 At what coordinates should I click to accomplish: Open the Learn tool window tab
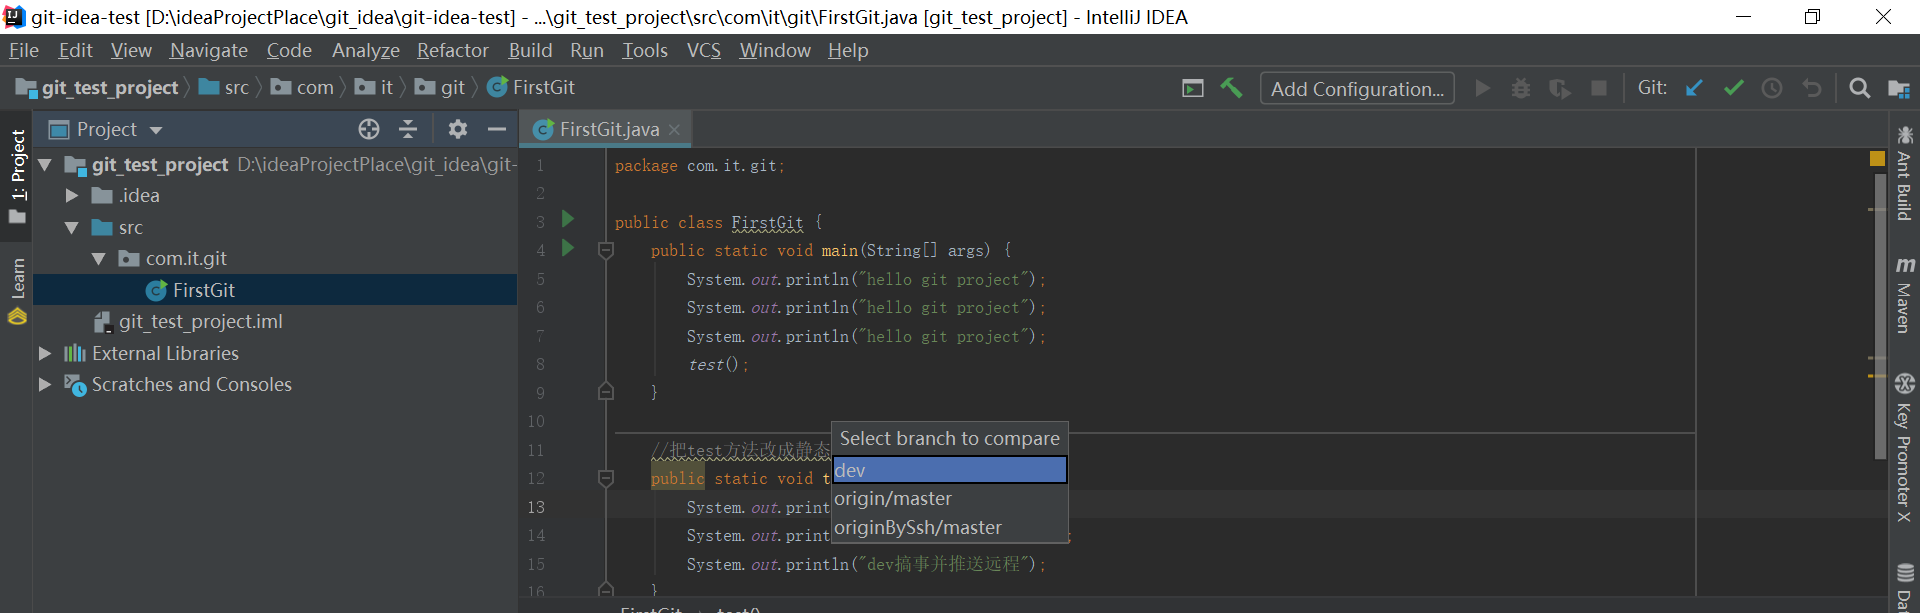pos(17,291)
